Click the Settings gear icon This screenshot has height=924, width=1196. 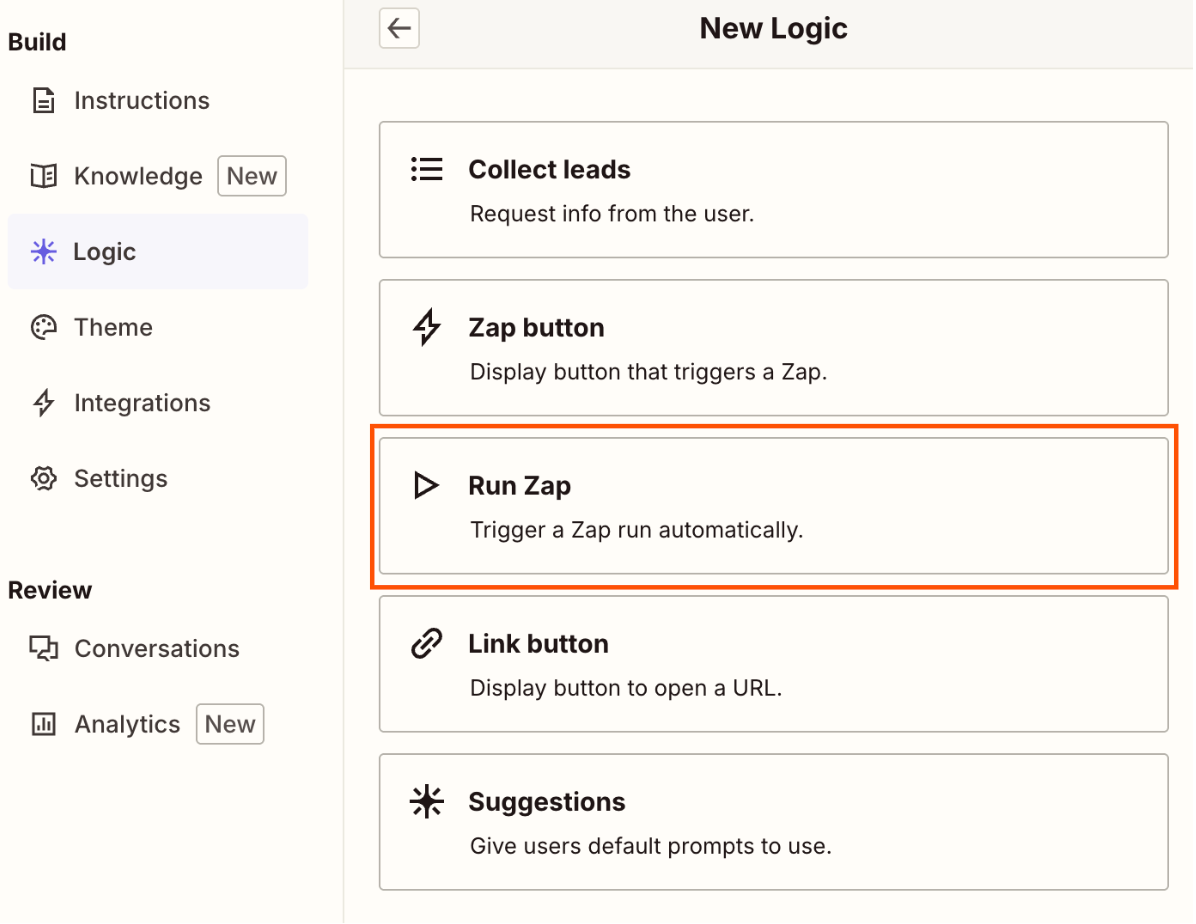43,479
